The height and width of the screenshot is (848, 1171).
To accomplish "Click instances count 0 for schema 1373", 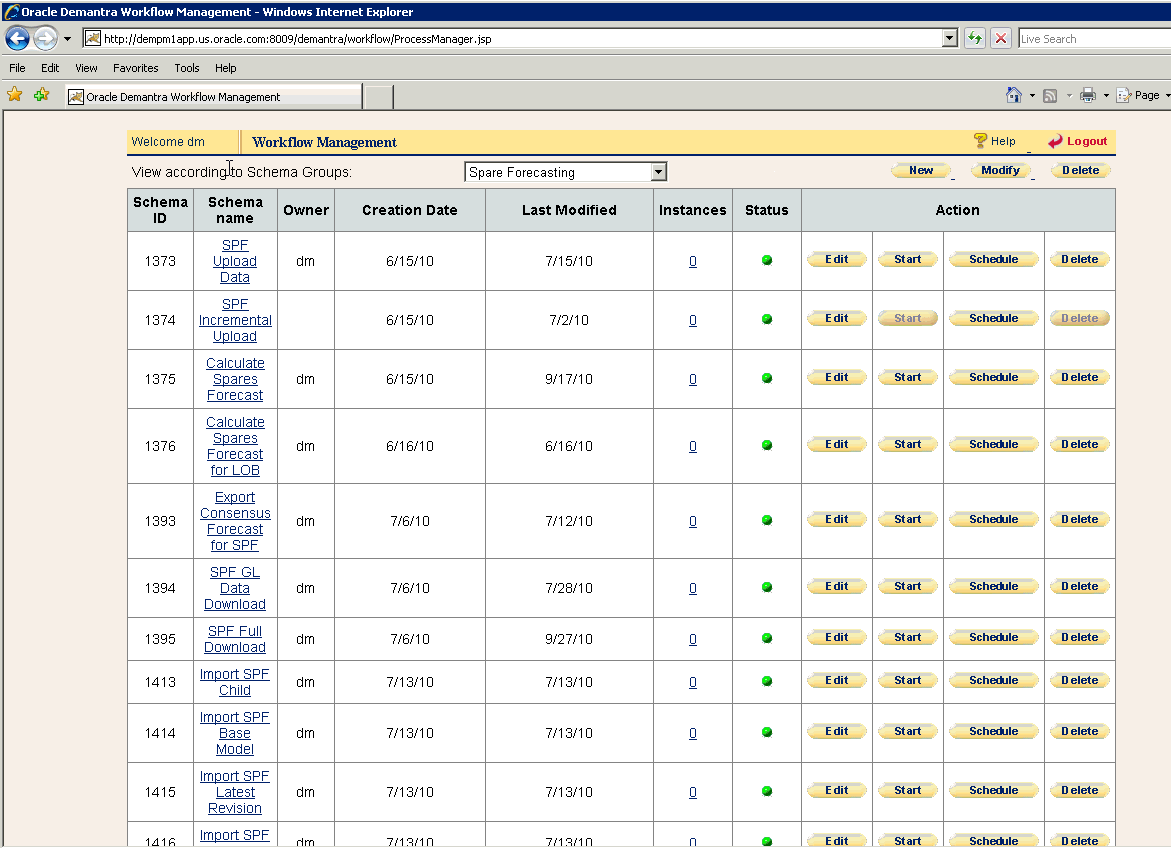I will pos(693,261).
